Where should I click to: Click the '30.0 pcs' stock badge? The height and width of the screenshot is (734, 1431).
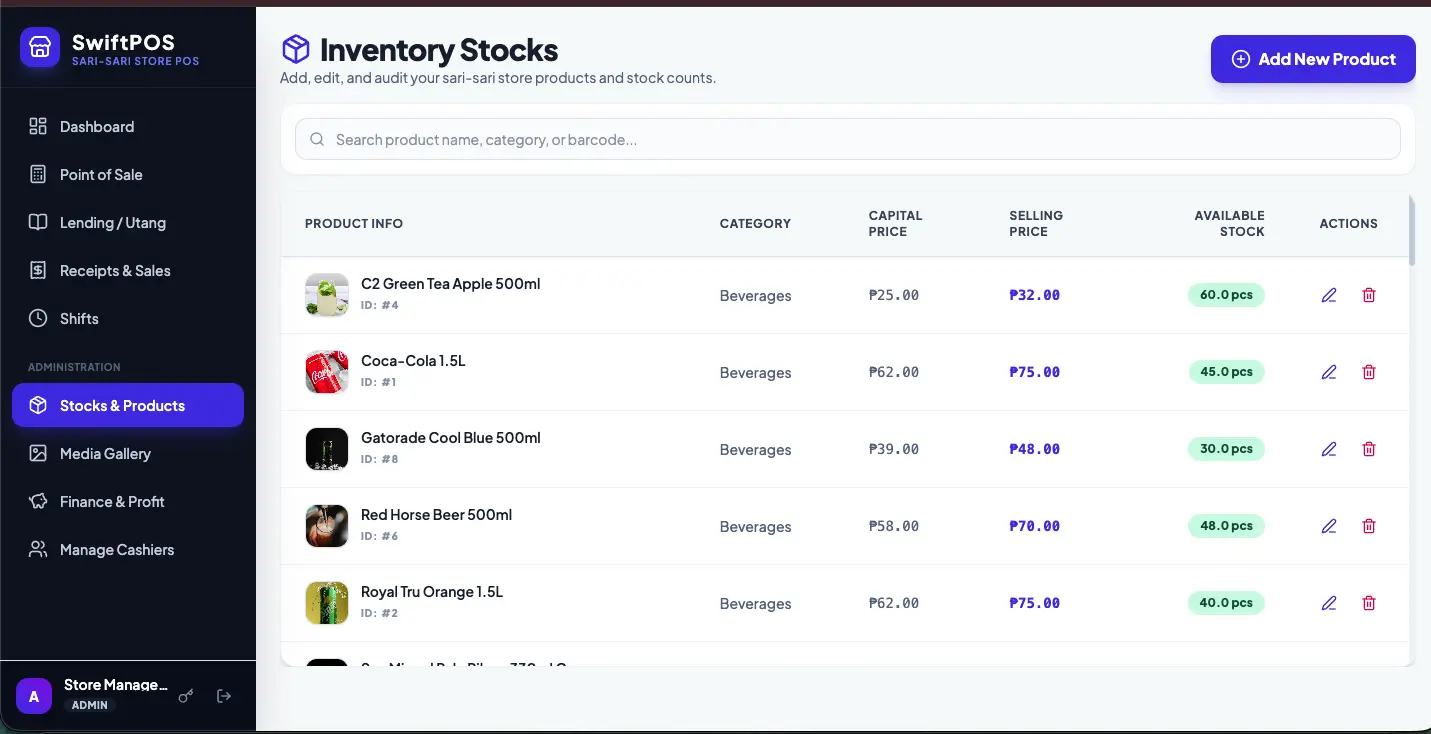coord(1226,449)
